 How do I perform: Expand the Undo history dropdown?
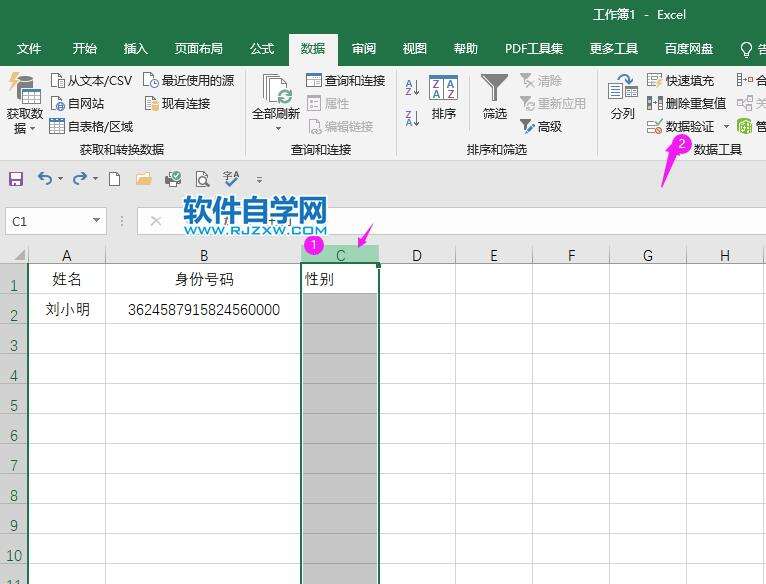[x=61, y=179]
